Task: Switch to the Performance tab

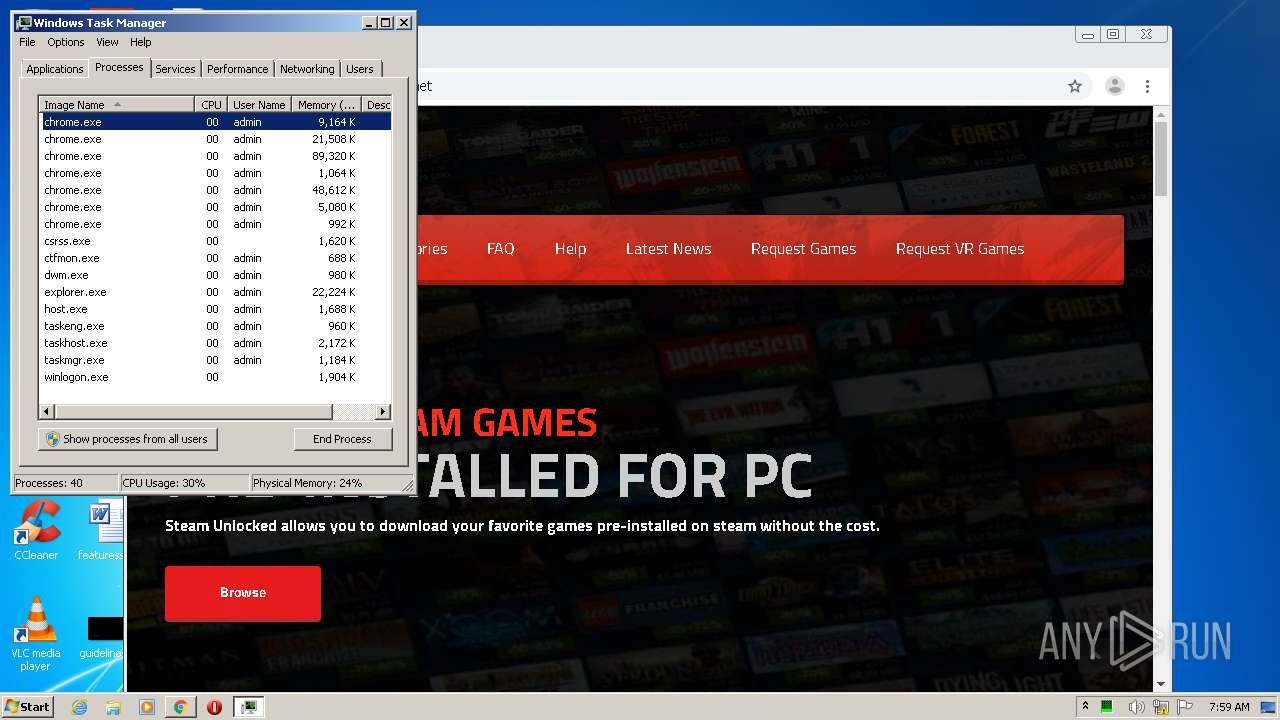Action: coord(237,69)
